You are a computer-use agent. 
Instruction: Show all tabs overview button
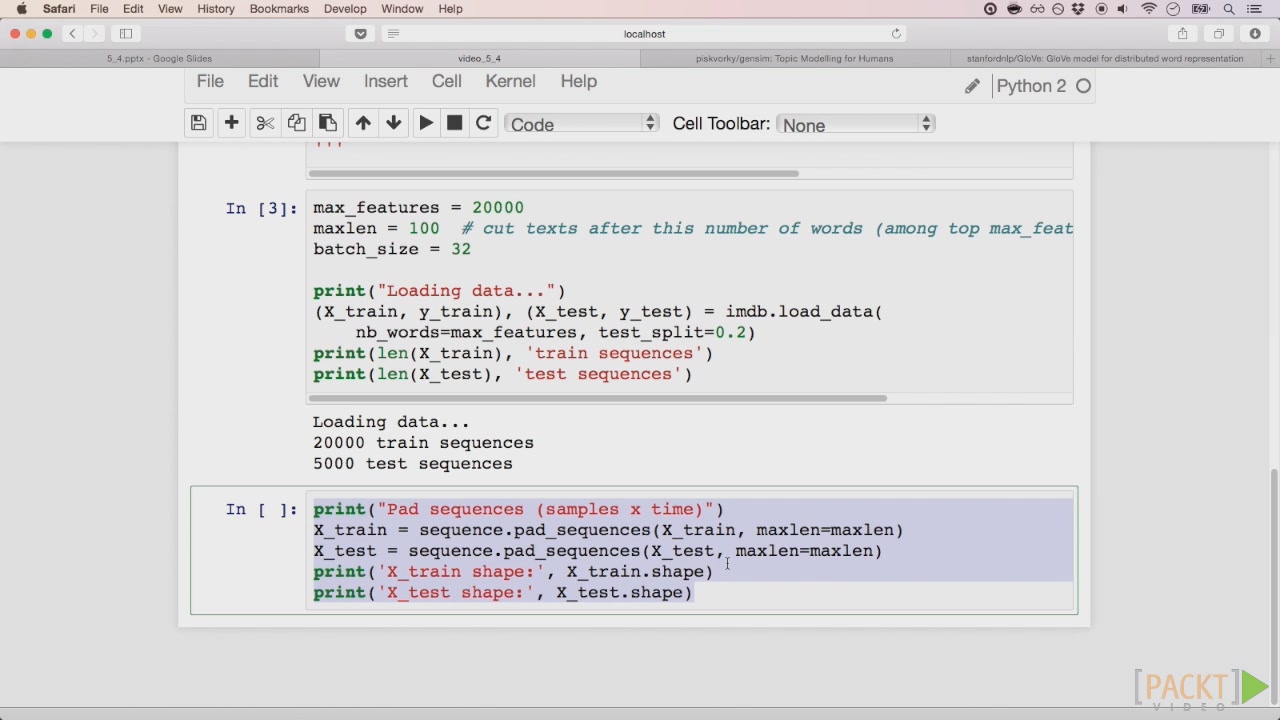tap(1219, 33)
